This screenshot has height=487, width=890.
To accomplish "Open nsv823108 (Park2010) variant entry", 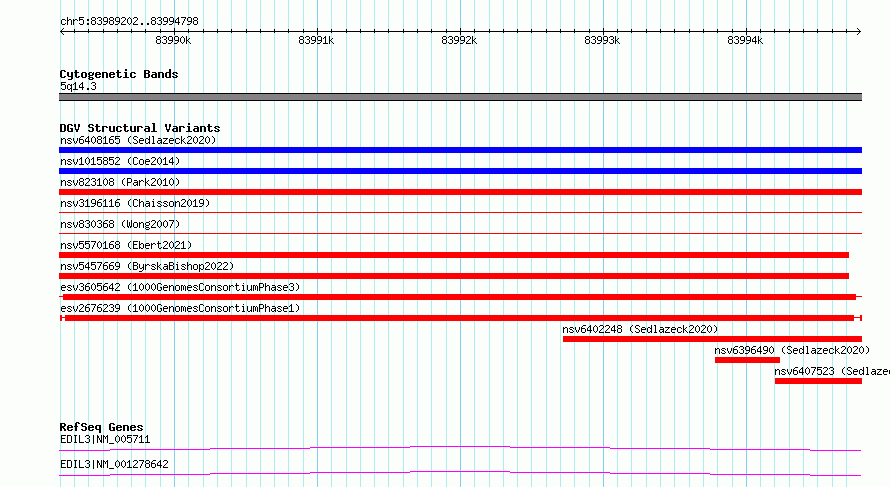I will (x=120, y=182).
